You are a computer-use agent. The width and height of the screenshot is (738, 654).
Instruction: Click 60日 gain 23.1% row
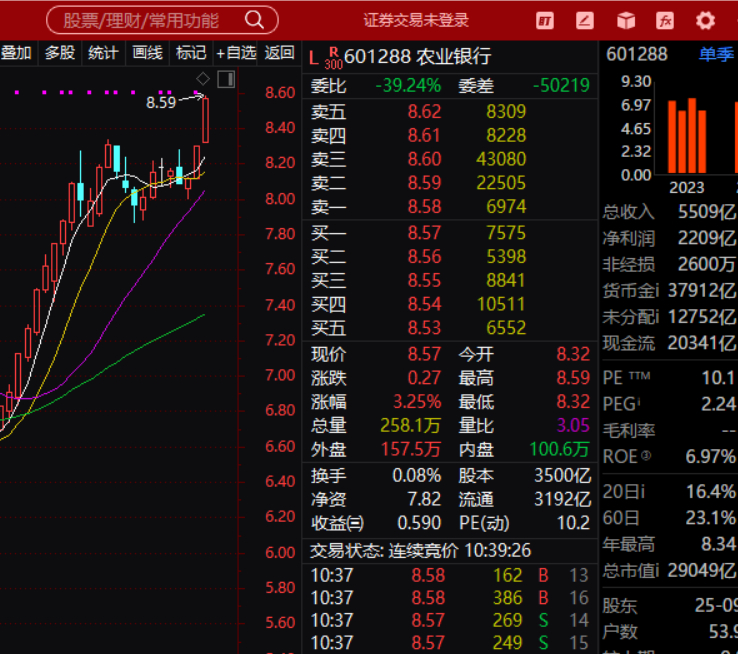[x=669, y=518]
